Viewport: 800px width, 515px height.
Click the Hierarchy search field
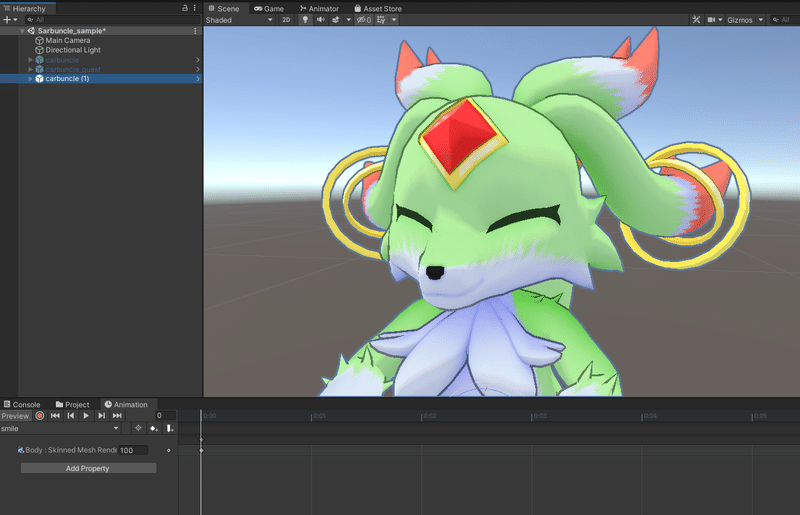coord(112,19)
